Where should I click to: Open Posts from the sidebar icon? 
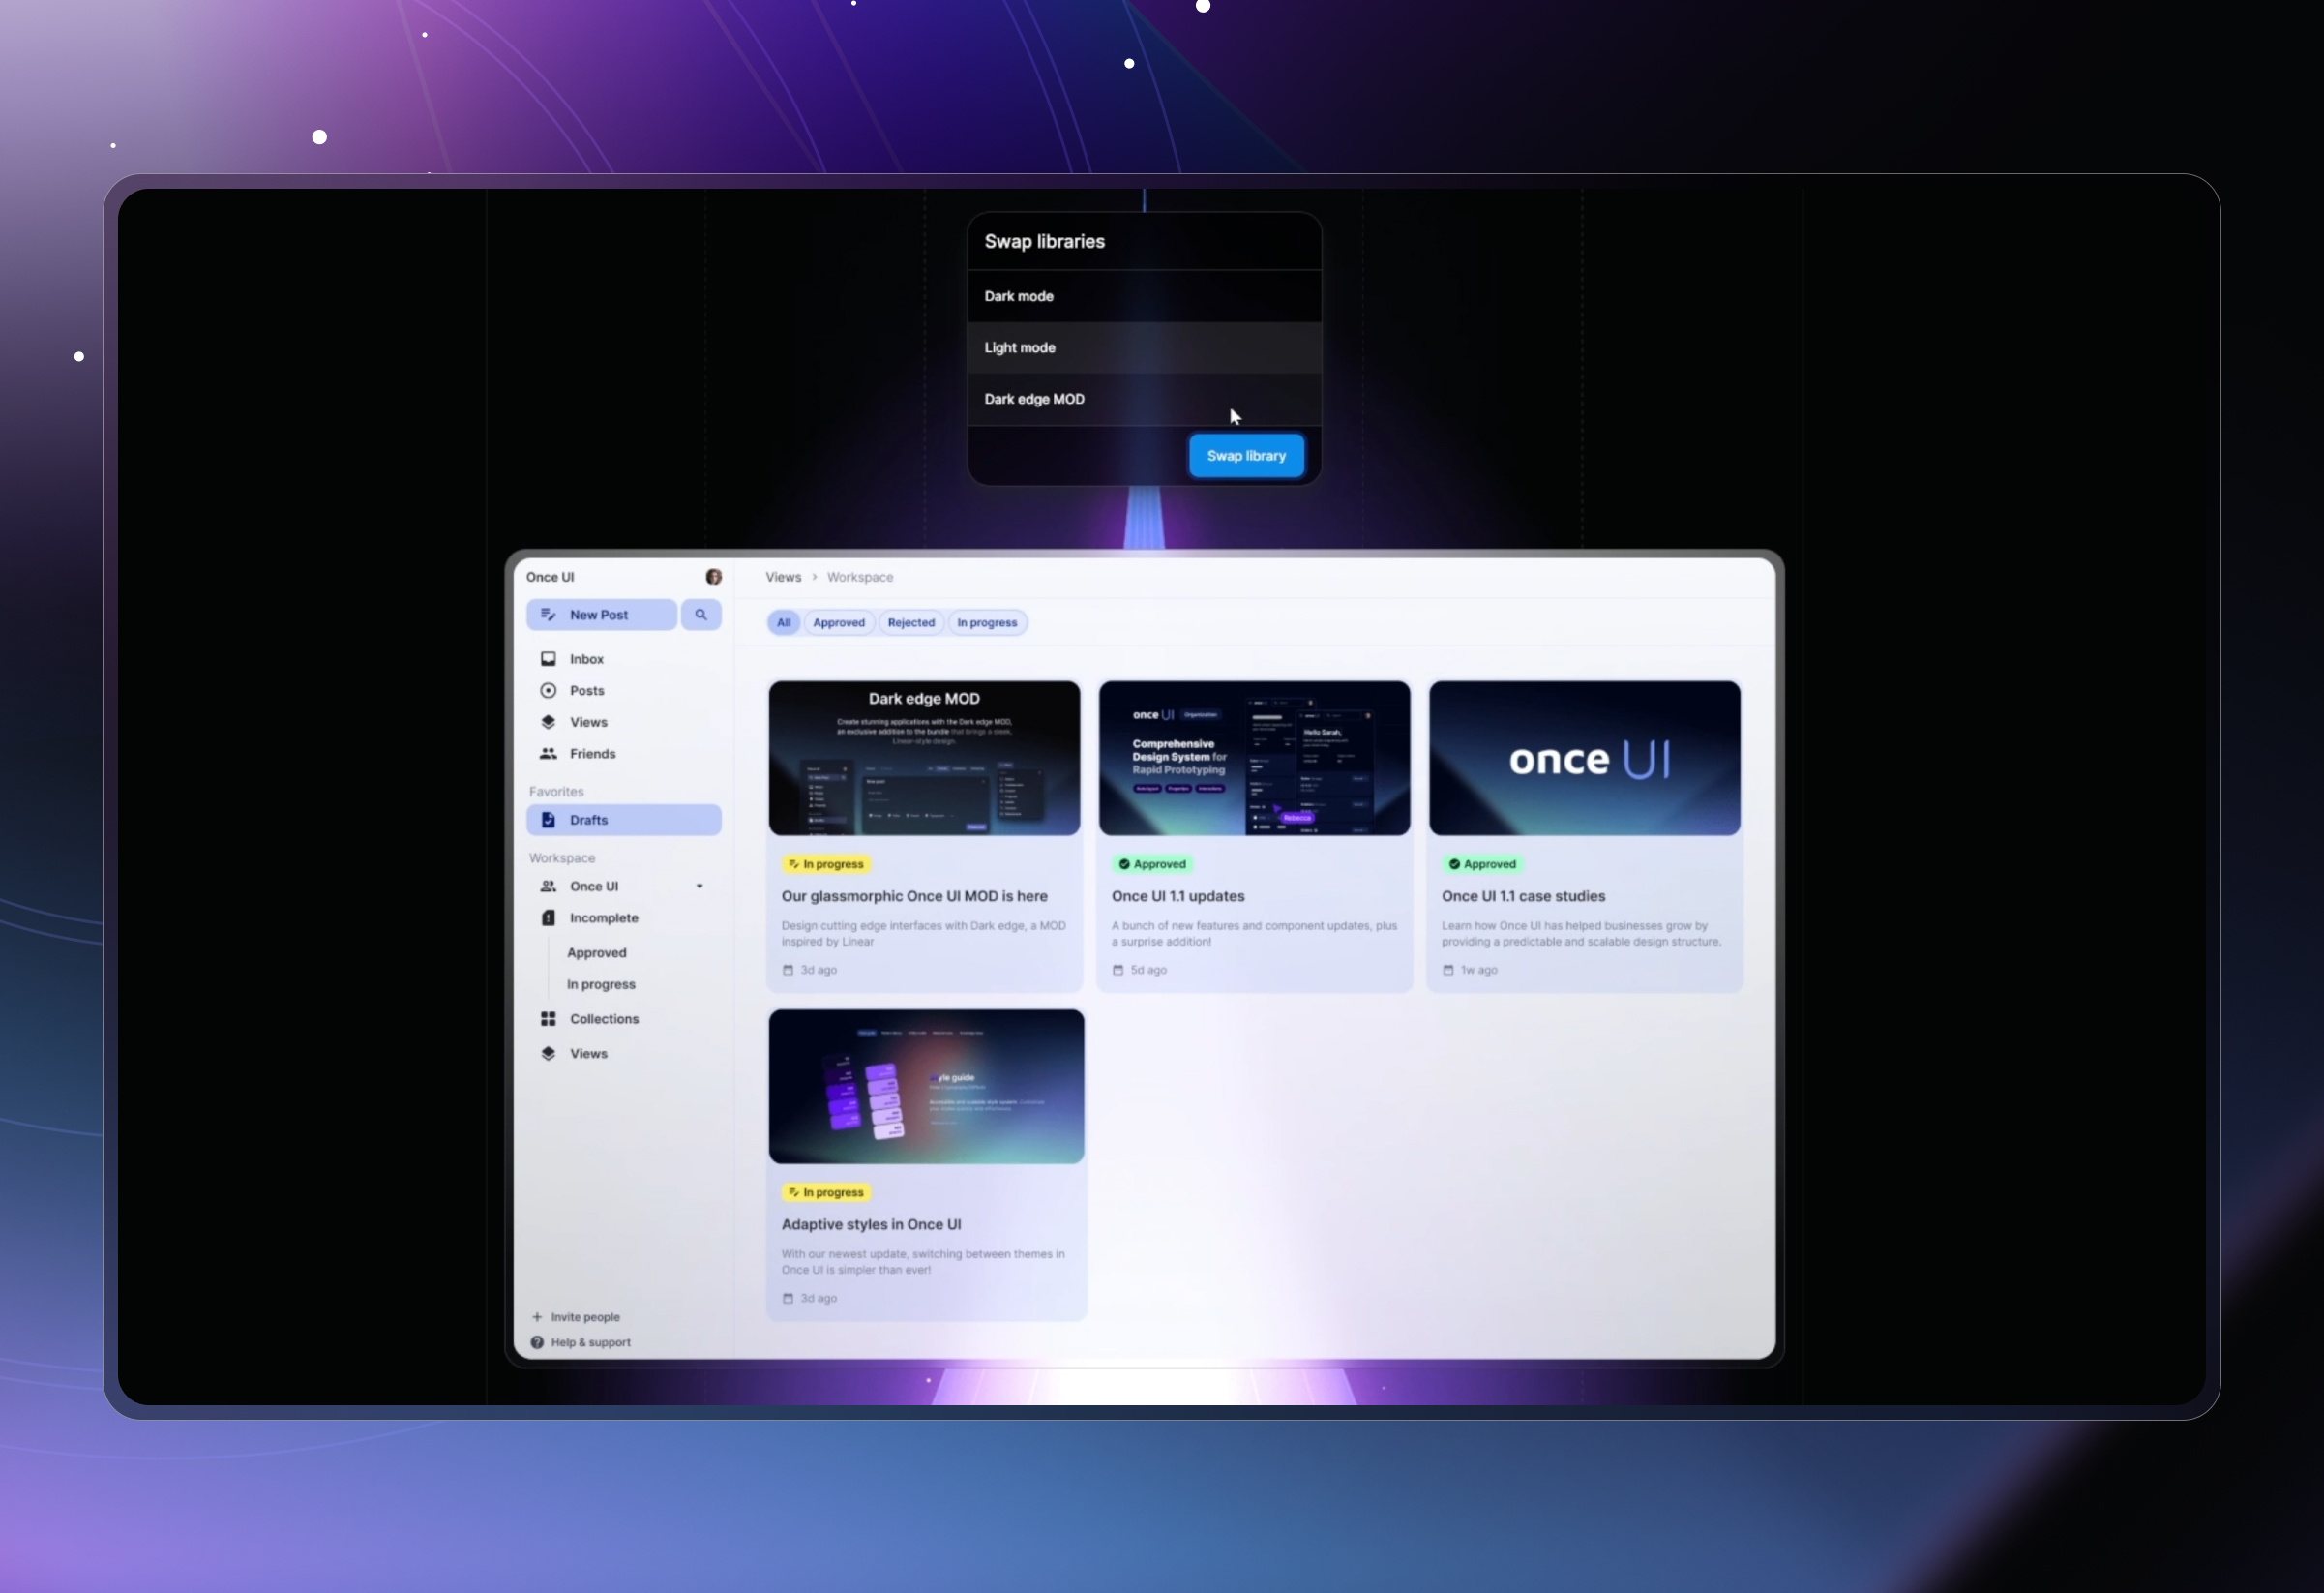tap(548, 690)
